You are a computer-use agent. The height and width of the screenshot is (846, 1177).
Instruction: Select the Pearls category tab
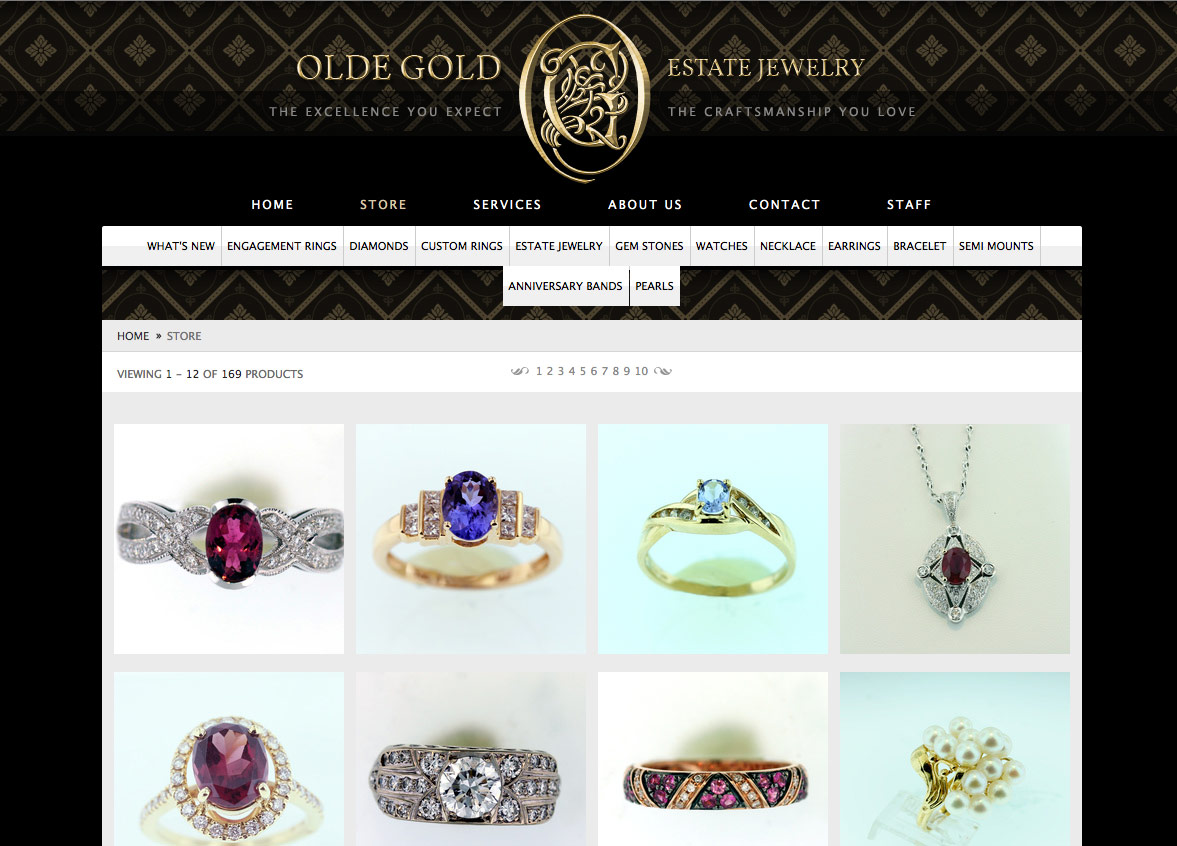(655, 286)
